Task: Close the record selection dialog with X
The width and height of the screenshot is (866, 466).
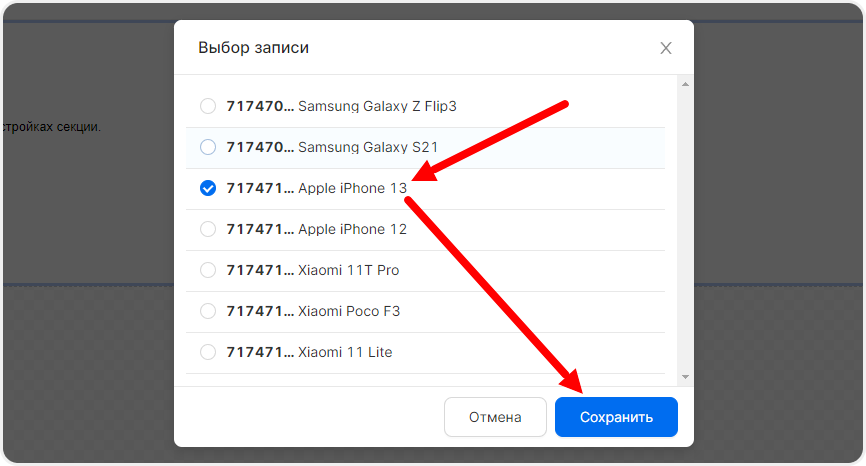Action: click(666, 48)
